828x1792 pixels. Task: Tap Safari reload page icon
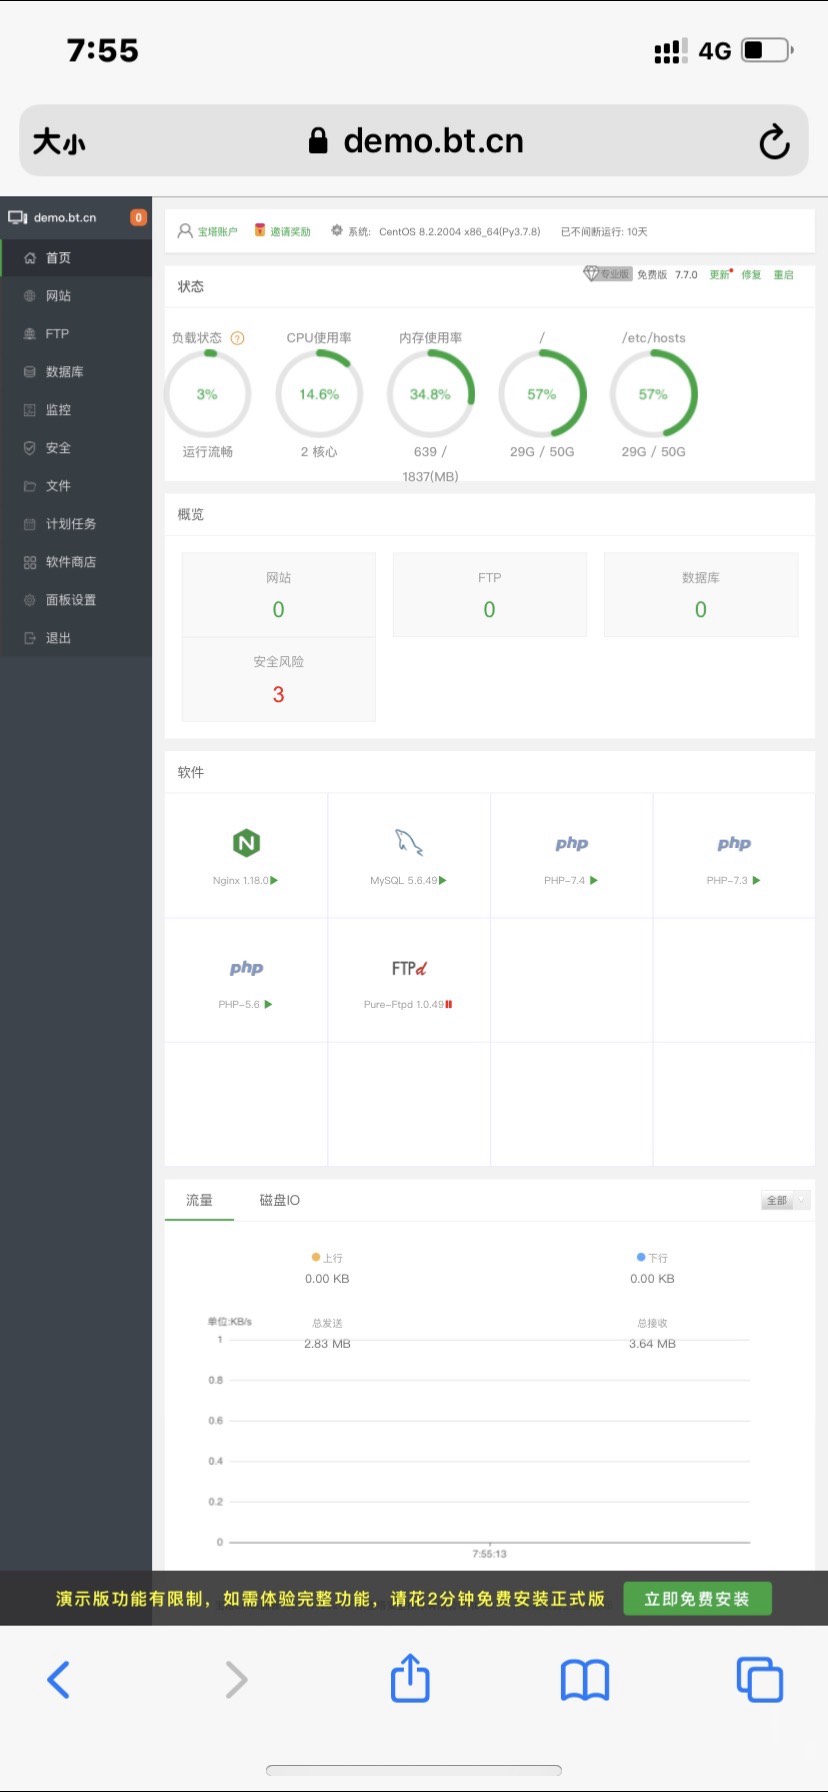(774, 142)
